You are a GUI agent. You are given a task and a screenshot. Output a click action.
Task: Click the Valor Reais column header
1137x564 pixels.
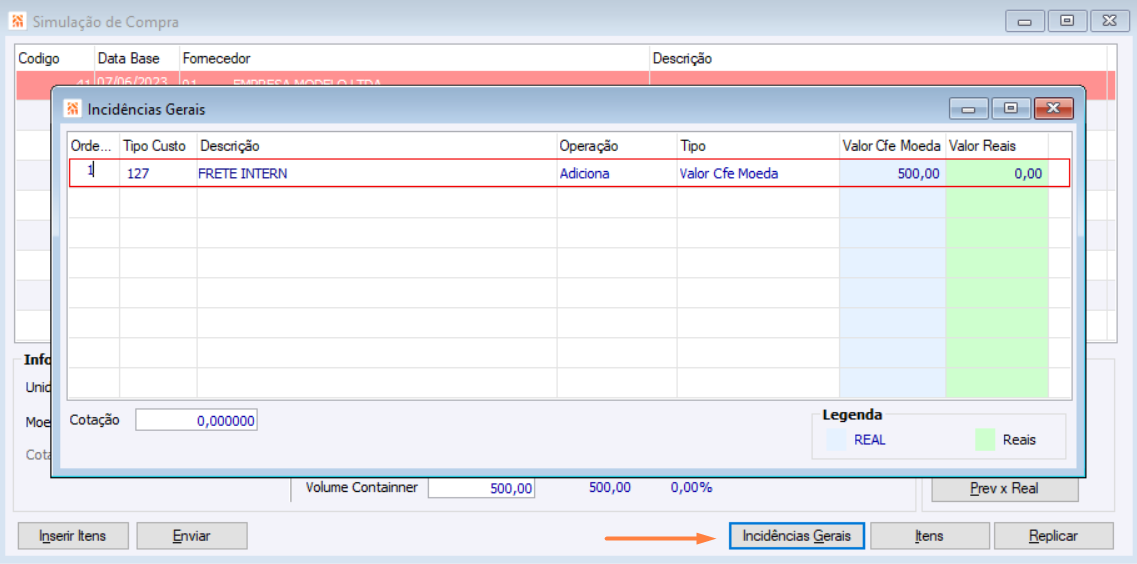click(x=996, y=146)
